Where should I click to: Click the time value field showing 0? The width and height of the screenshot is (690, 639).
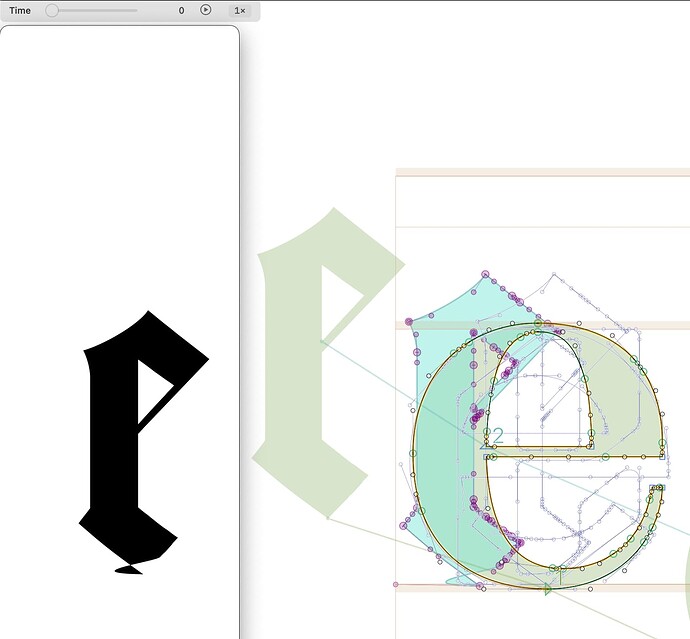pos(181,10)
